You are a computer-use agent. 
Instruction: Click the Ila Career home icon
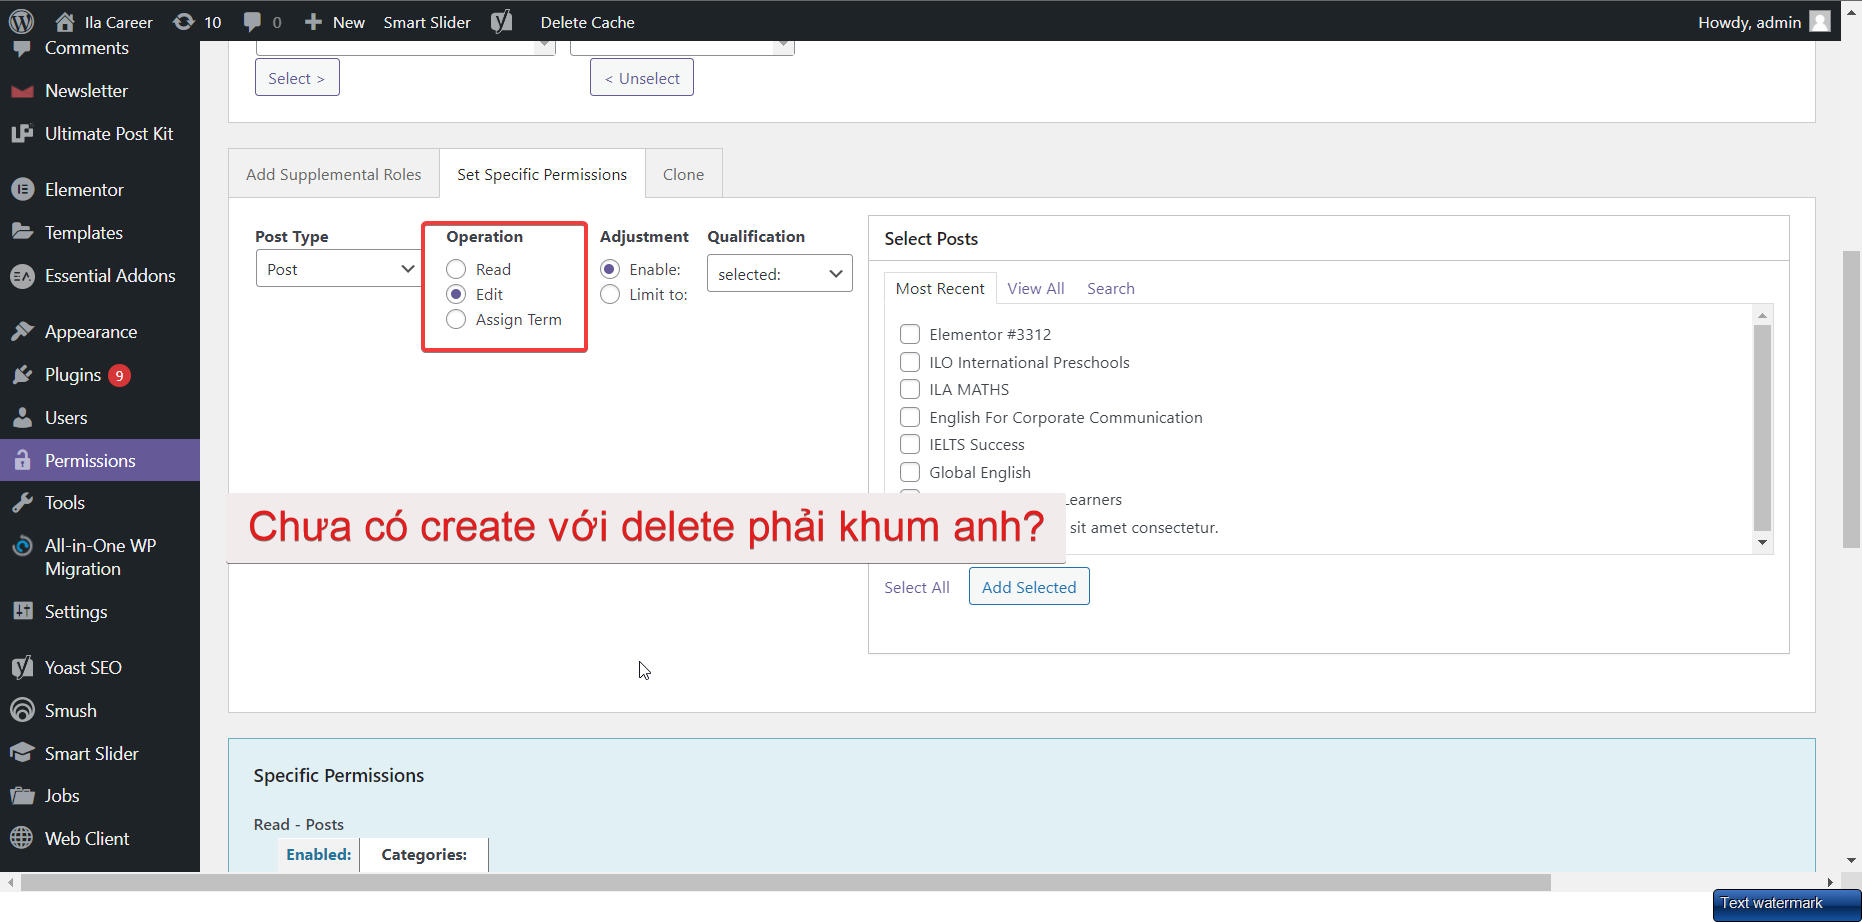tap(65, 21)
